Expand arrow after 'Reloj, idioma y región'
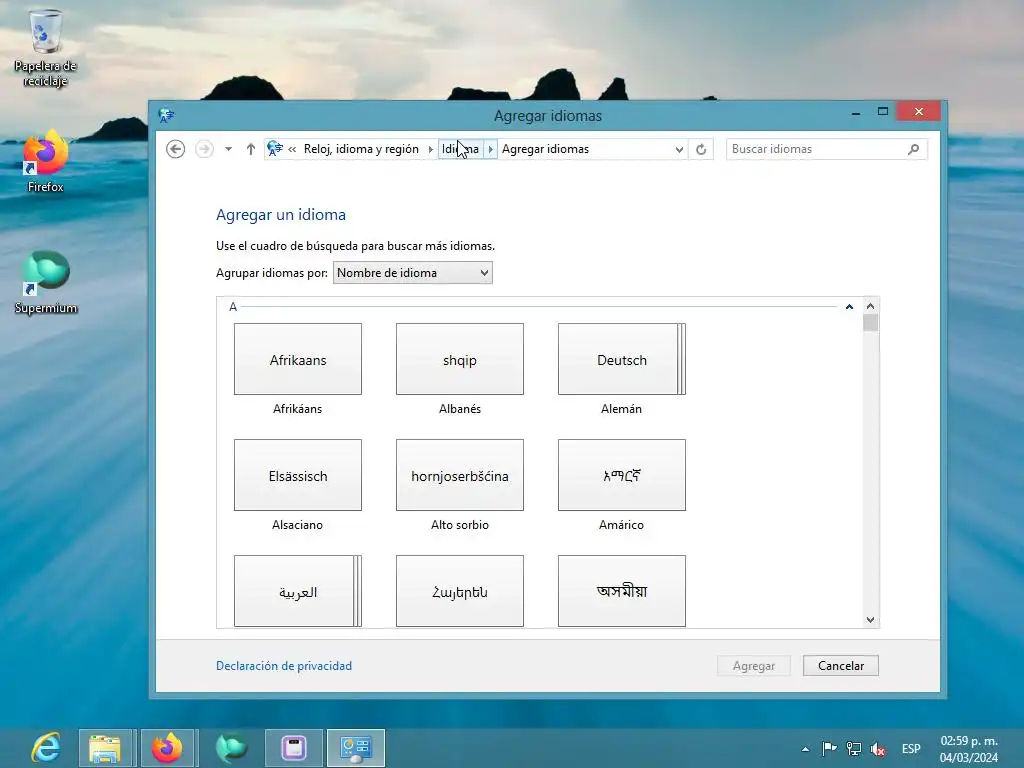Screen dimensions: 1024x768 click(x=430, y=150)
